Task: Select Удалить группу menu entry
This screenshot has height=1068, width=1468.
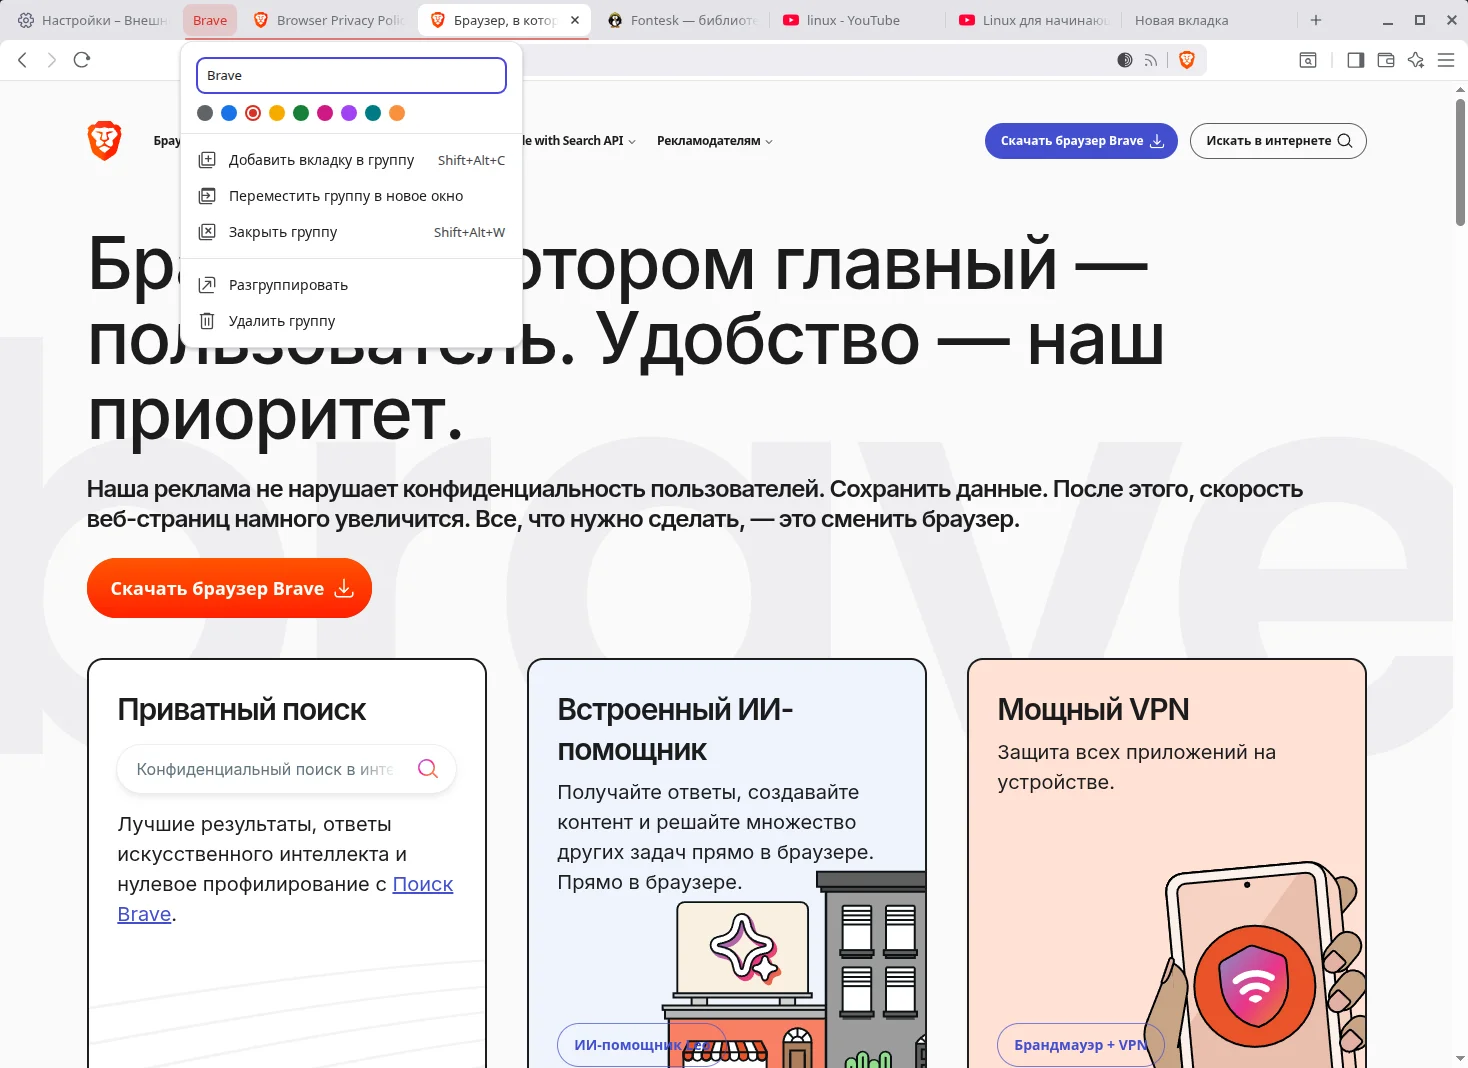Action: tap(282, 321)
